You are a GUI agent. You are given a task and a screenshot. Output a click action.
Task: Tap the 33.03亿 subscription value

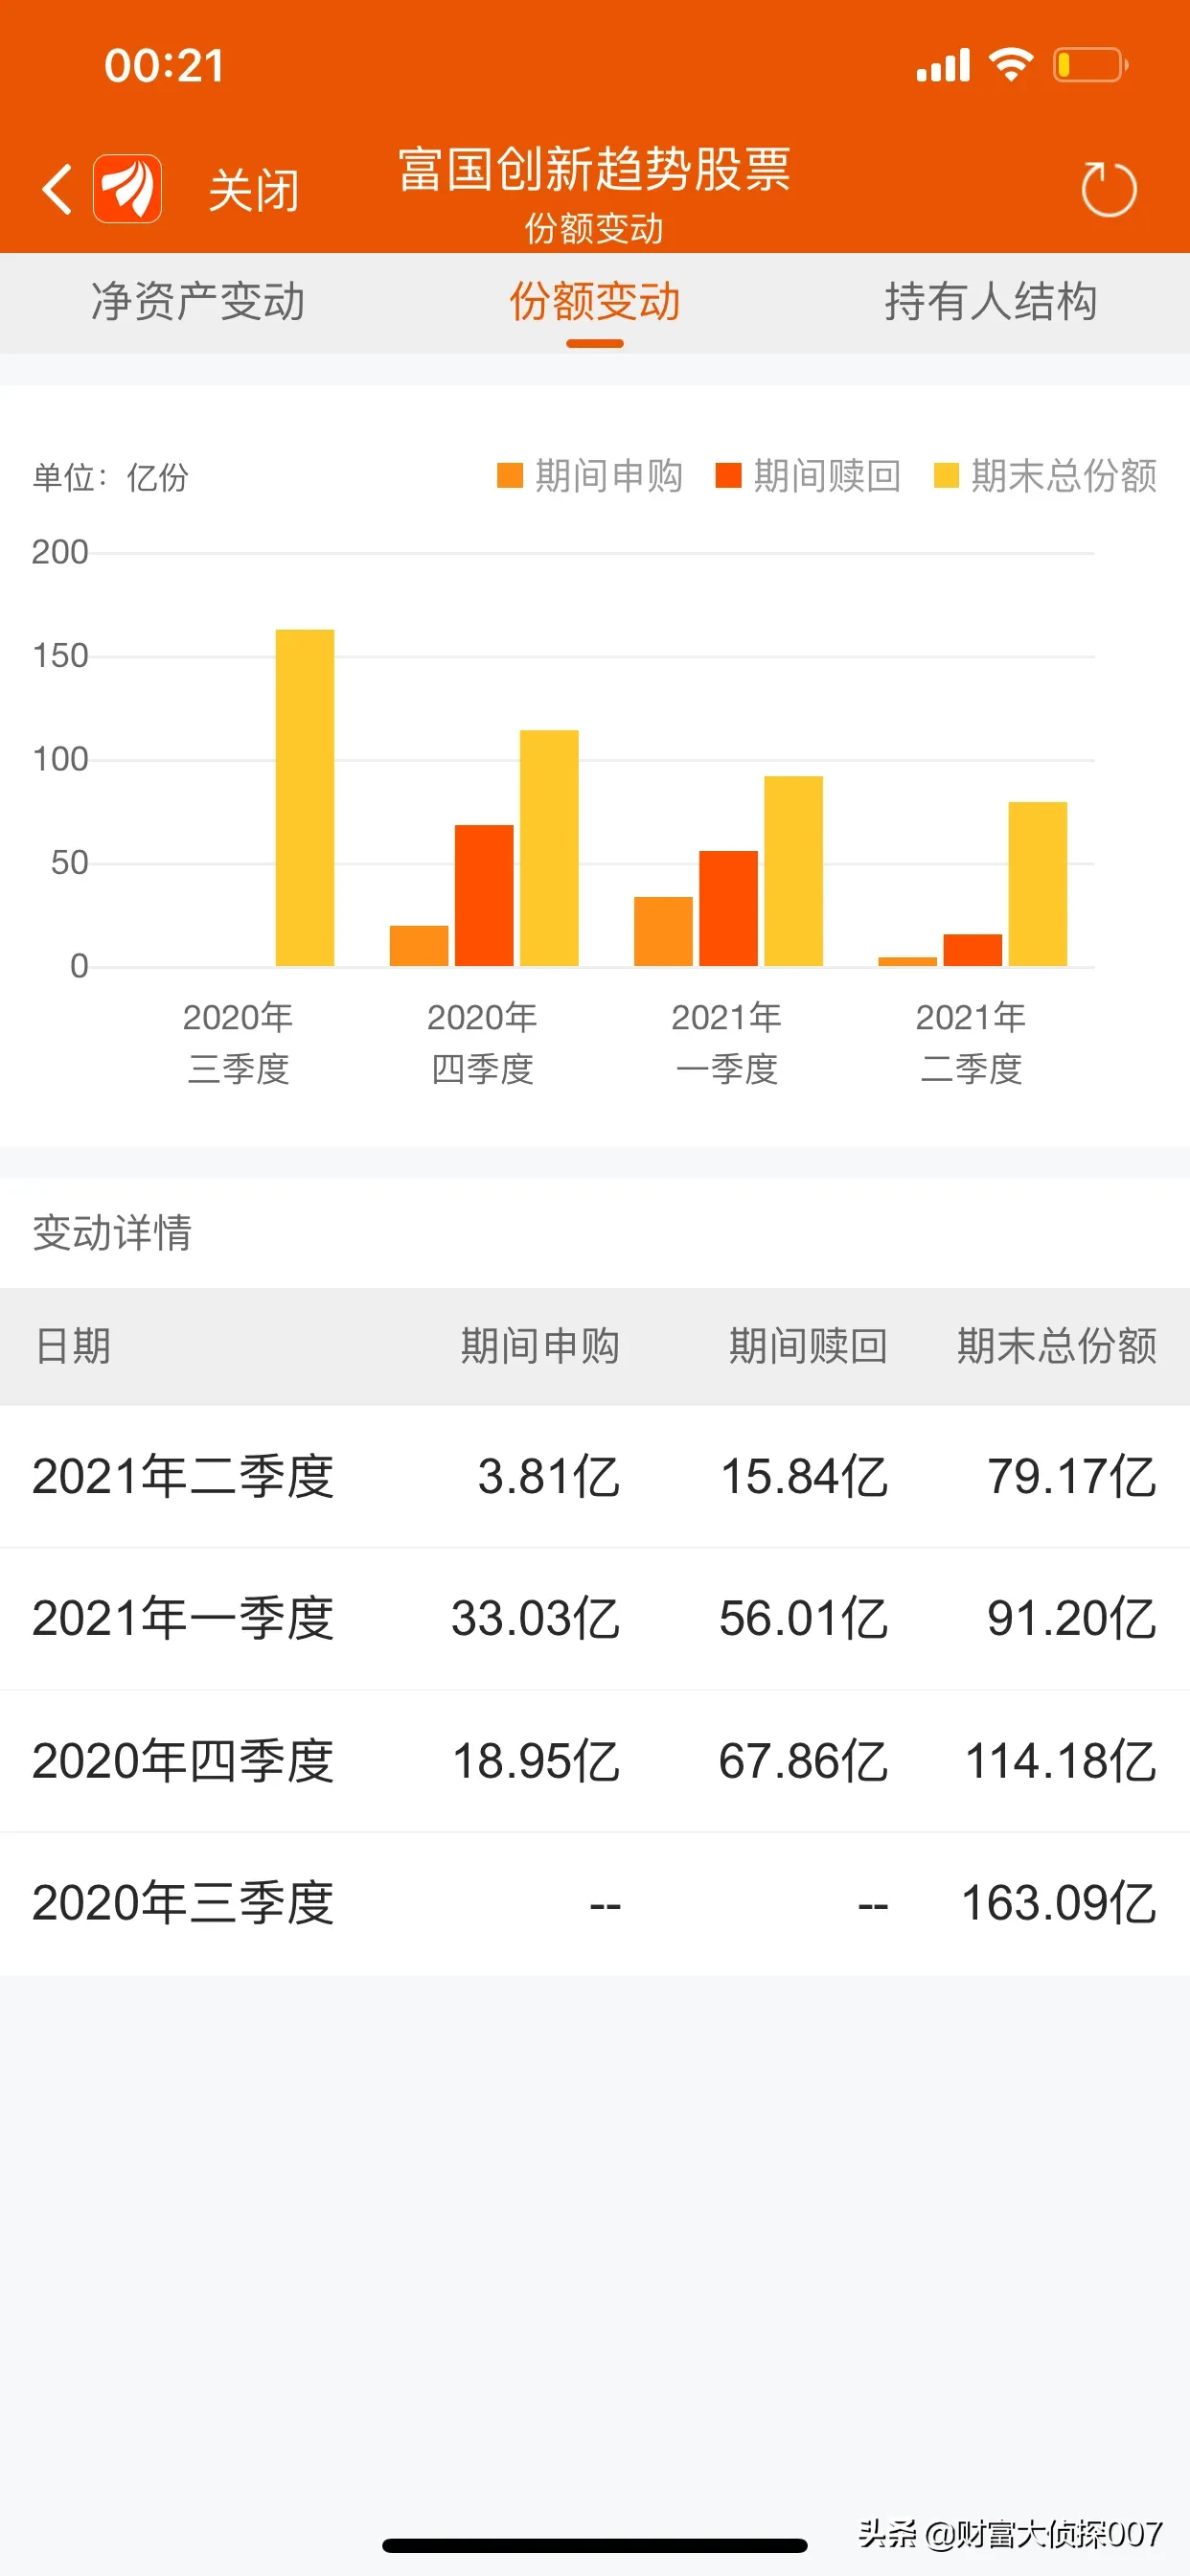pyautogui.click(x=536, y=1618)
